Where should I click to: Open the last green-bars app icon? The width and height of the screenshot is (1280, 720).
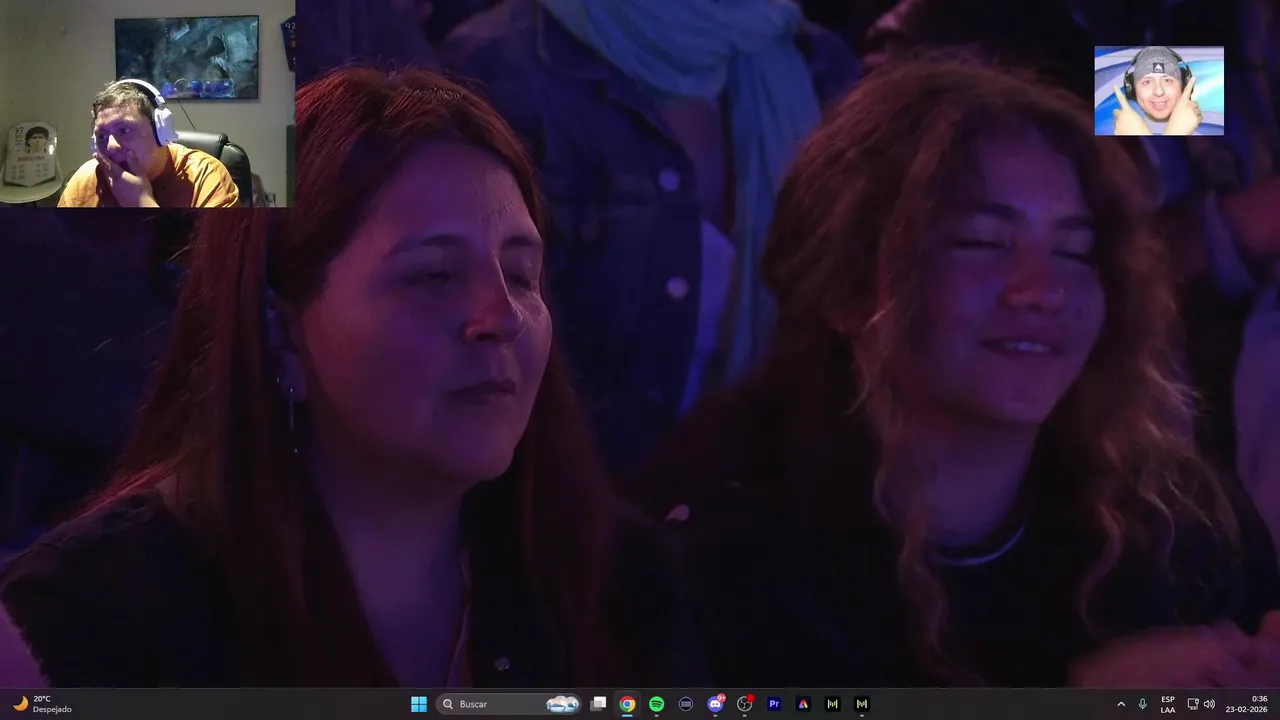tap(861, 704)
